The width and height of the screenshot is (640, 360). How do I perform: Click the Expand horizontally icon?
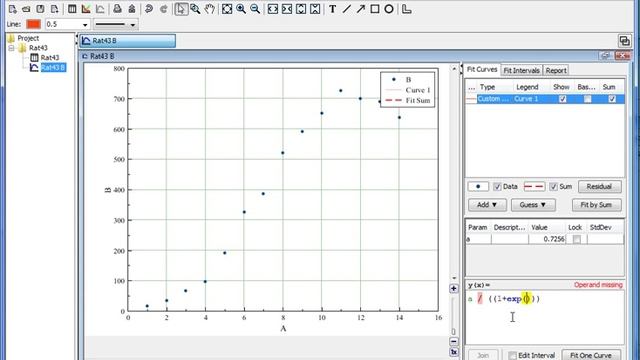point(273,9)
